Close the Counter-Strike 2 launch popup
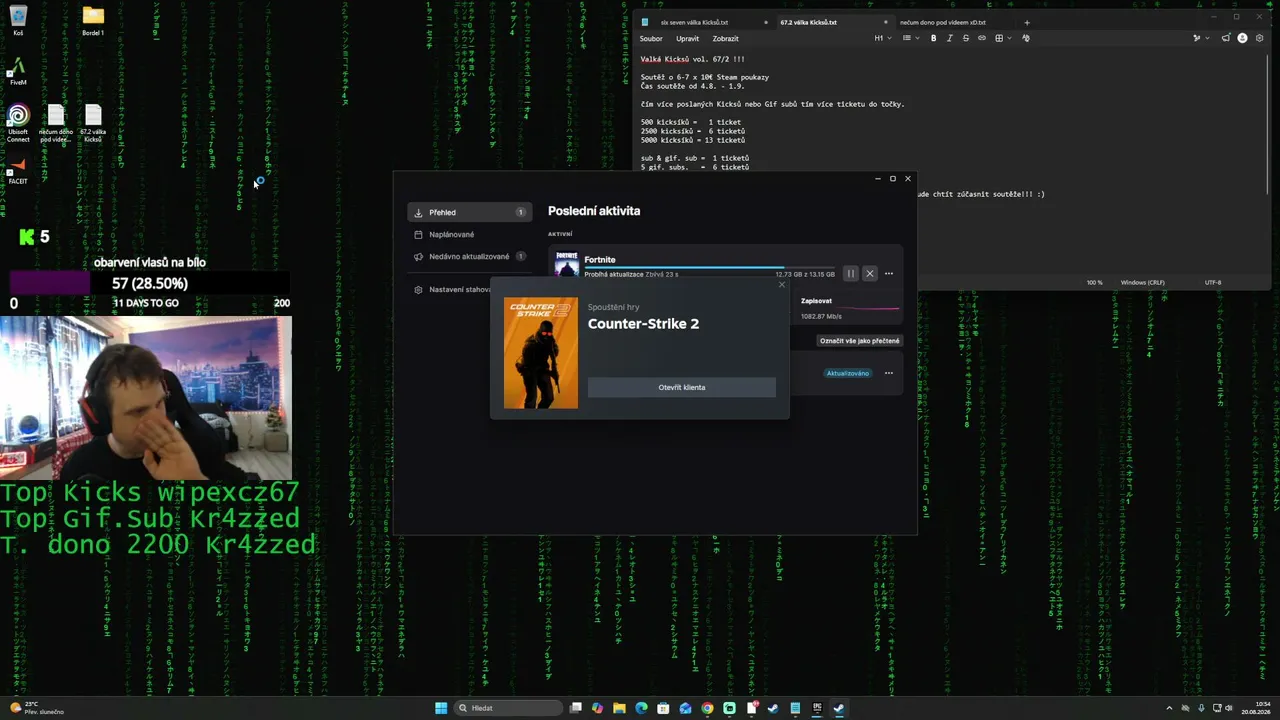Viewport: 1280px width, 720px height. click(x=782, y=285)
